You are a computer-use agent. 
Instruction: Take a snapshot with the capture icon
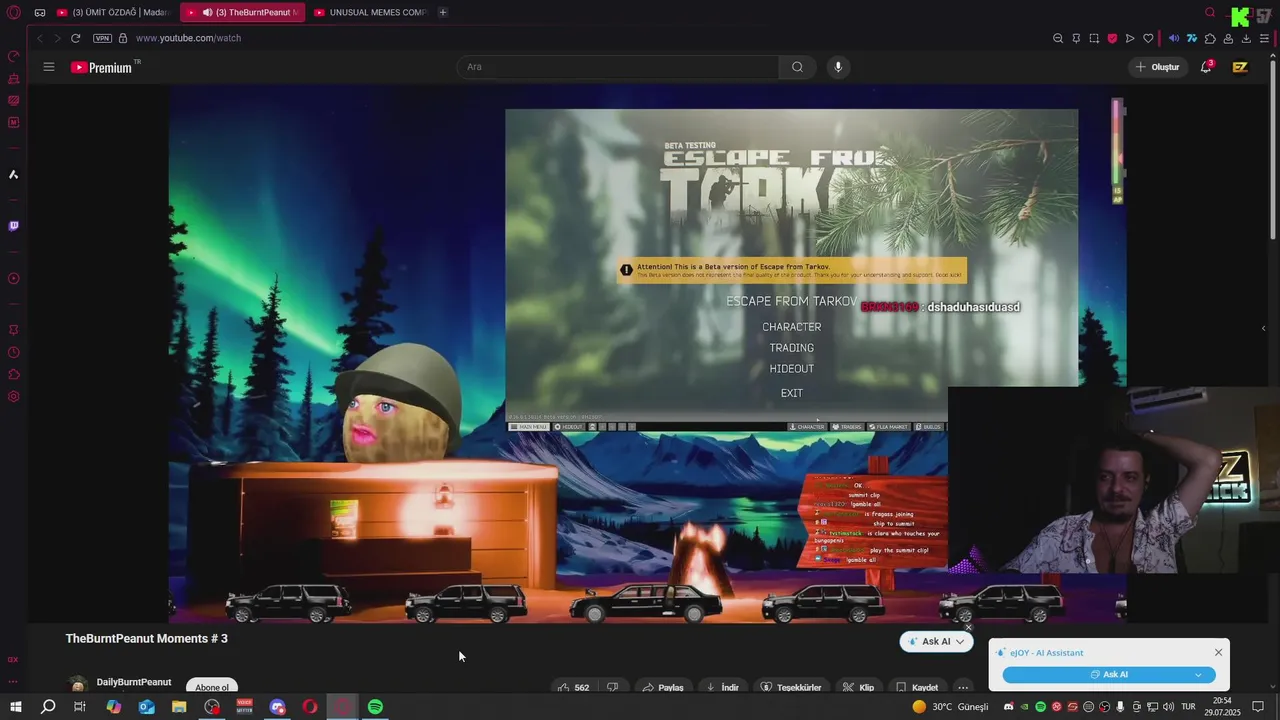click(1094, 38)
